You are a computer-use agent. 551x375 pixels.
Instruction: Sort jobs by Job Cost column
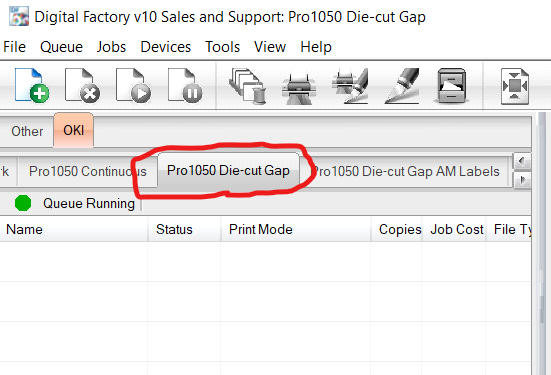(x=454, y=229)
